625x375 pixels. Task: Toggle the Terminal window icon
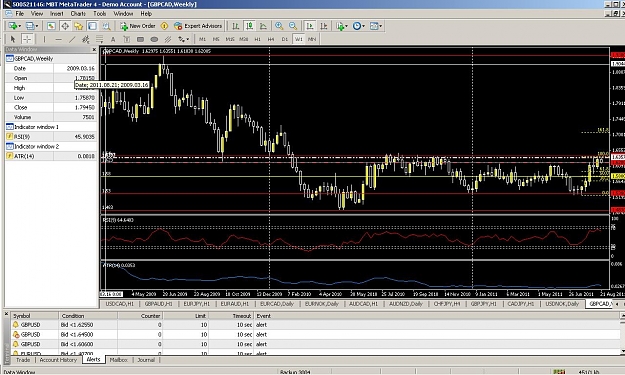(92, 26)
